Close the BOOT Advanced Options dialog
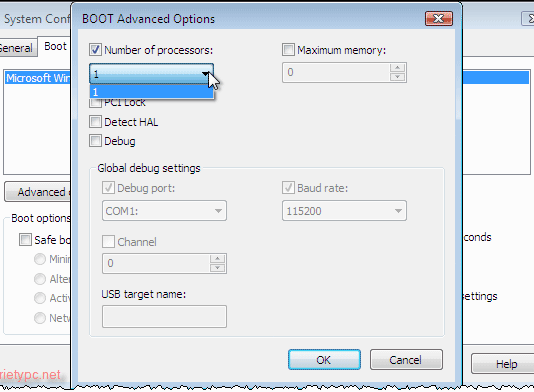This screenshot has width=534, height=392. pyautogui.click(x=439, y=18)
